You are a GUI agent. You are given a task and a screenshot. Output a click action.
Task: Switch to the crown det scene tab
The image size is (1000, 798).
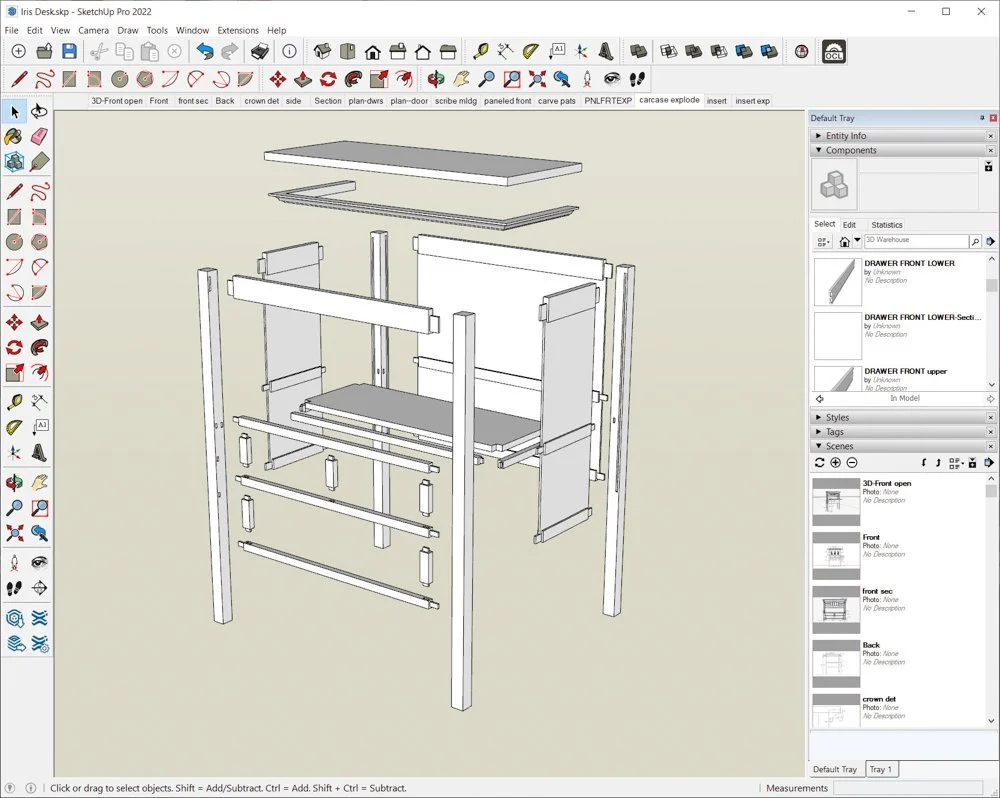point(261,100)
